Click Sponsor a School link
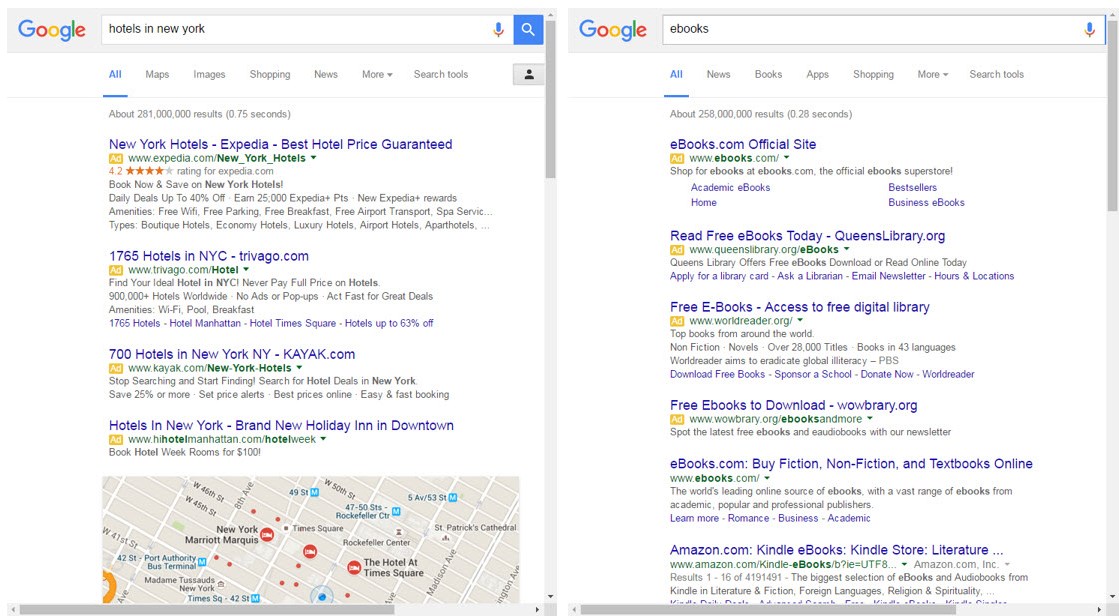 pos(813,374)
